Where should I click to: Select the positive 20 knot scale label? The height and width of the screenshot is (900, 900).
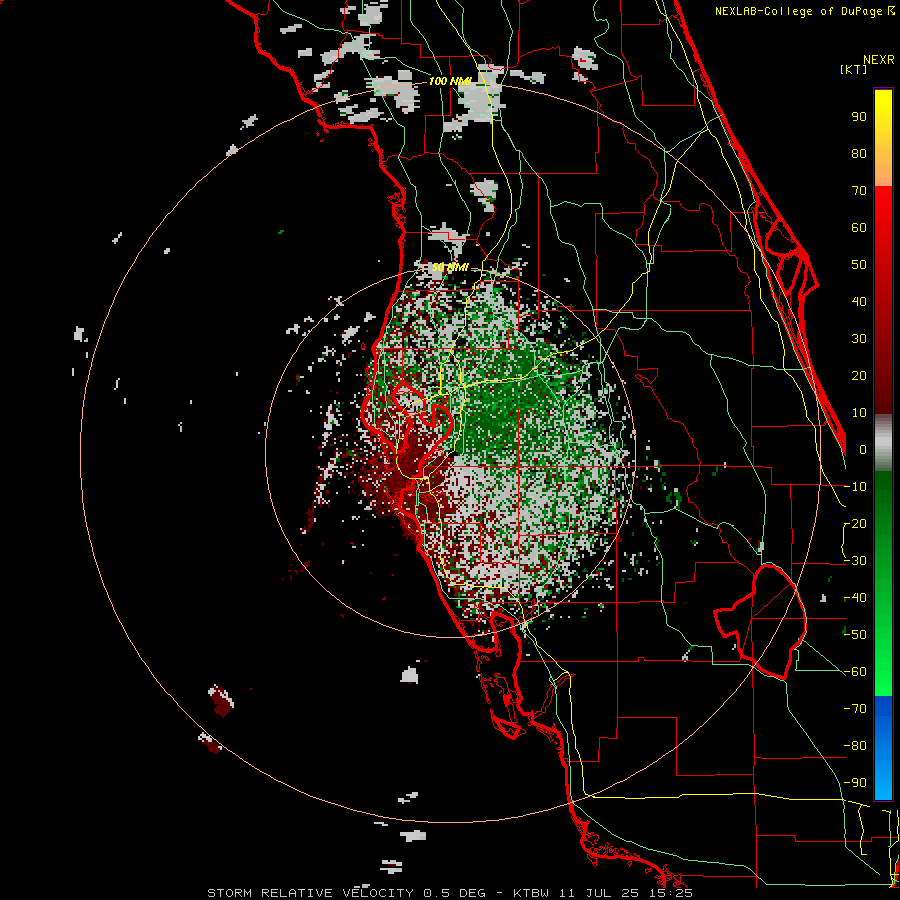click(x=859, y=375)
